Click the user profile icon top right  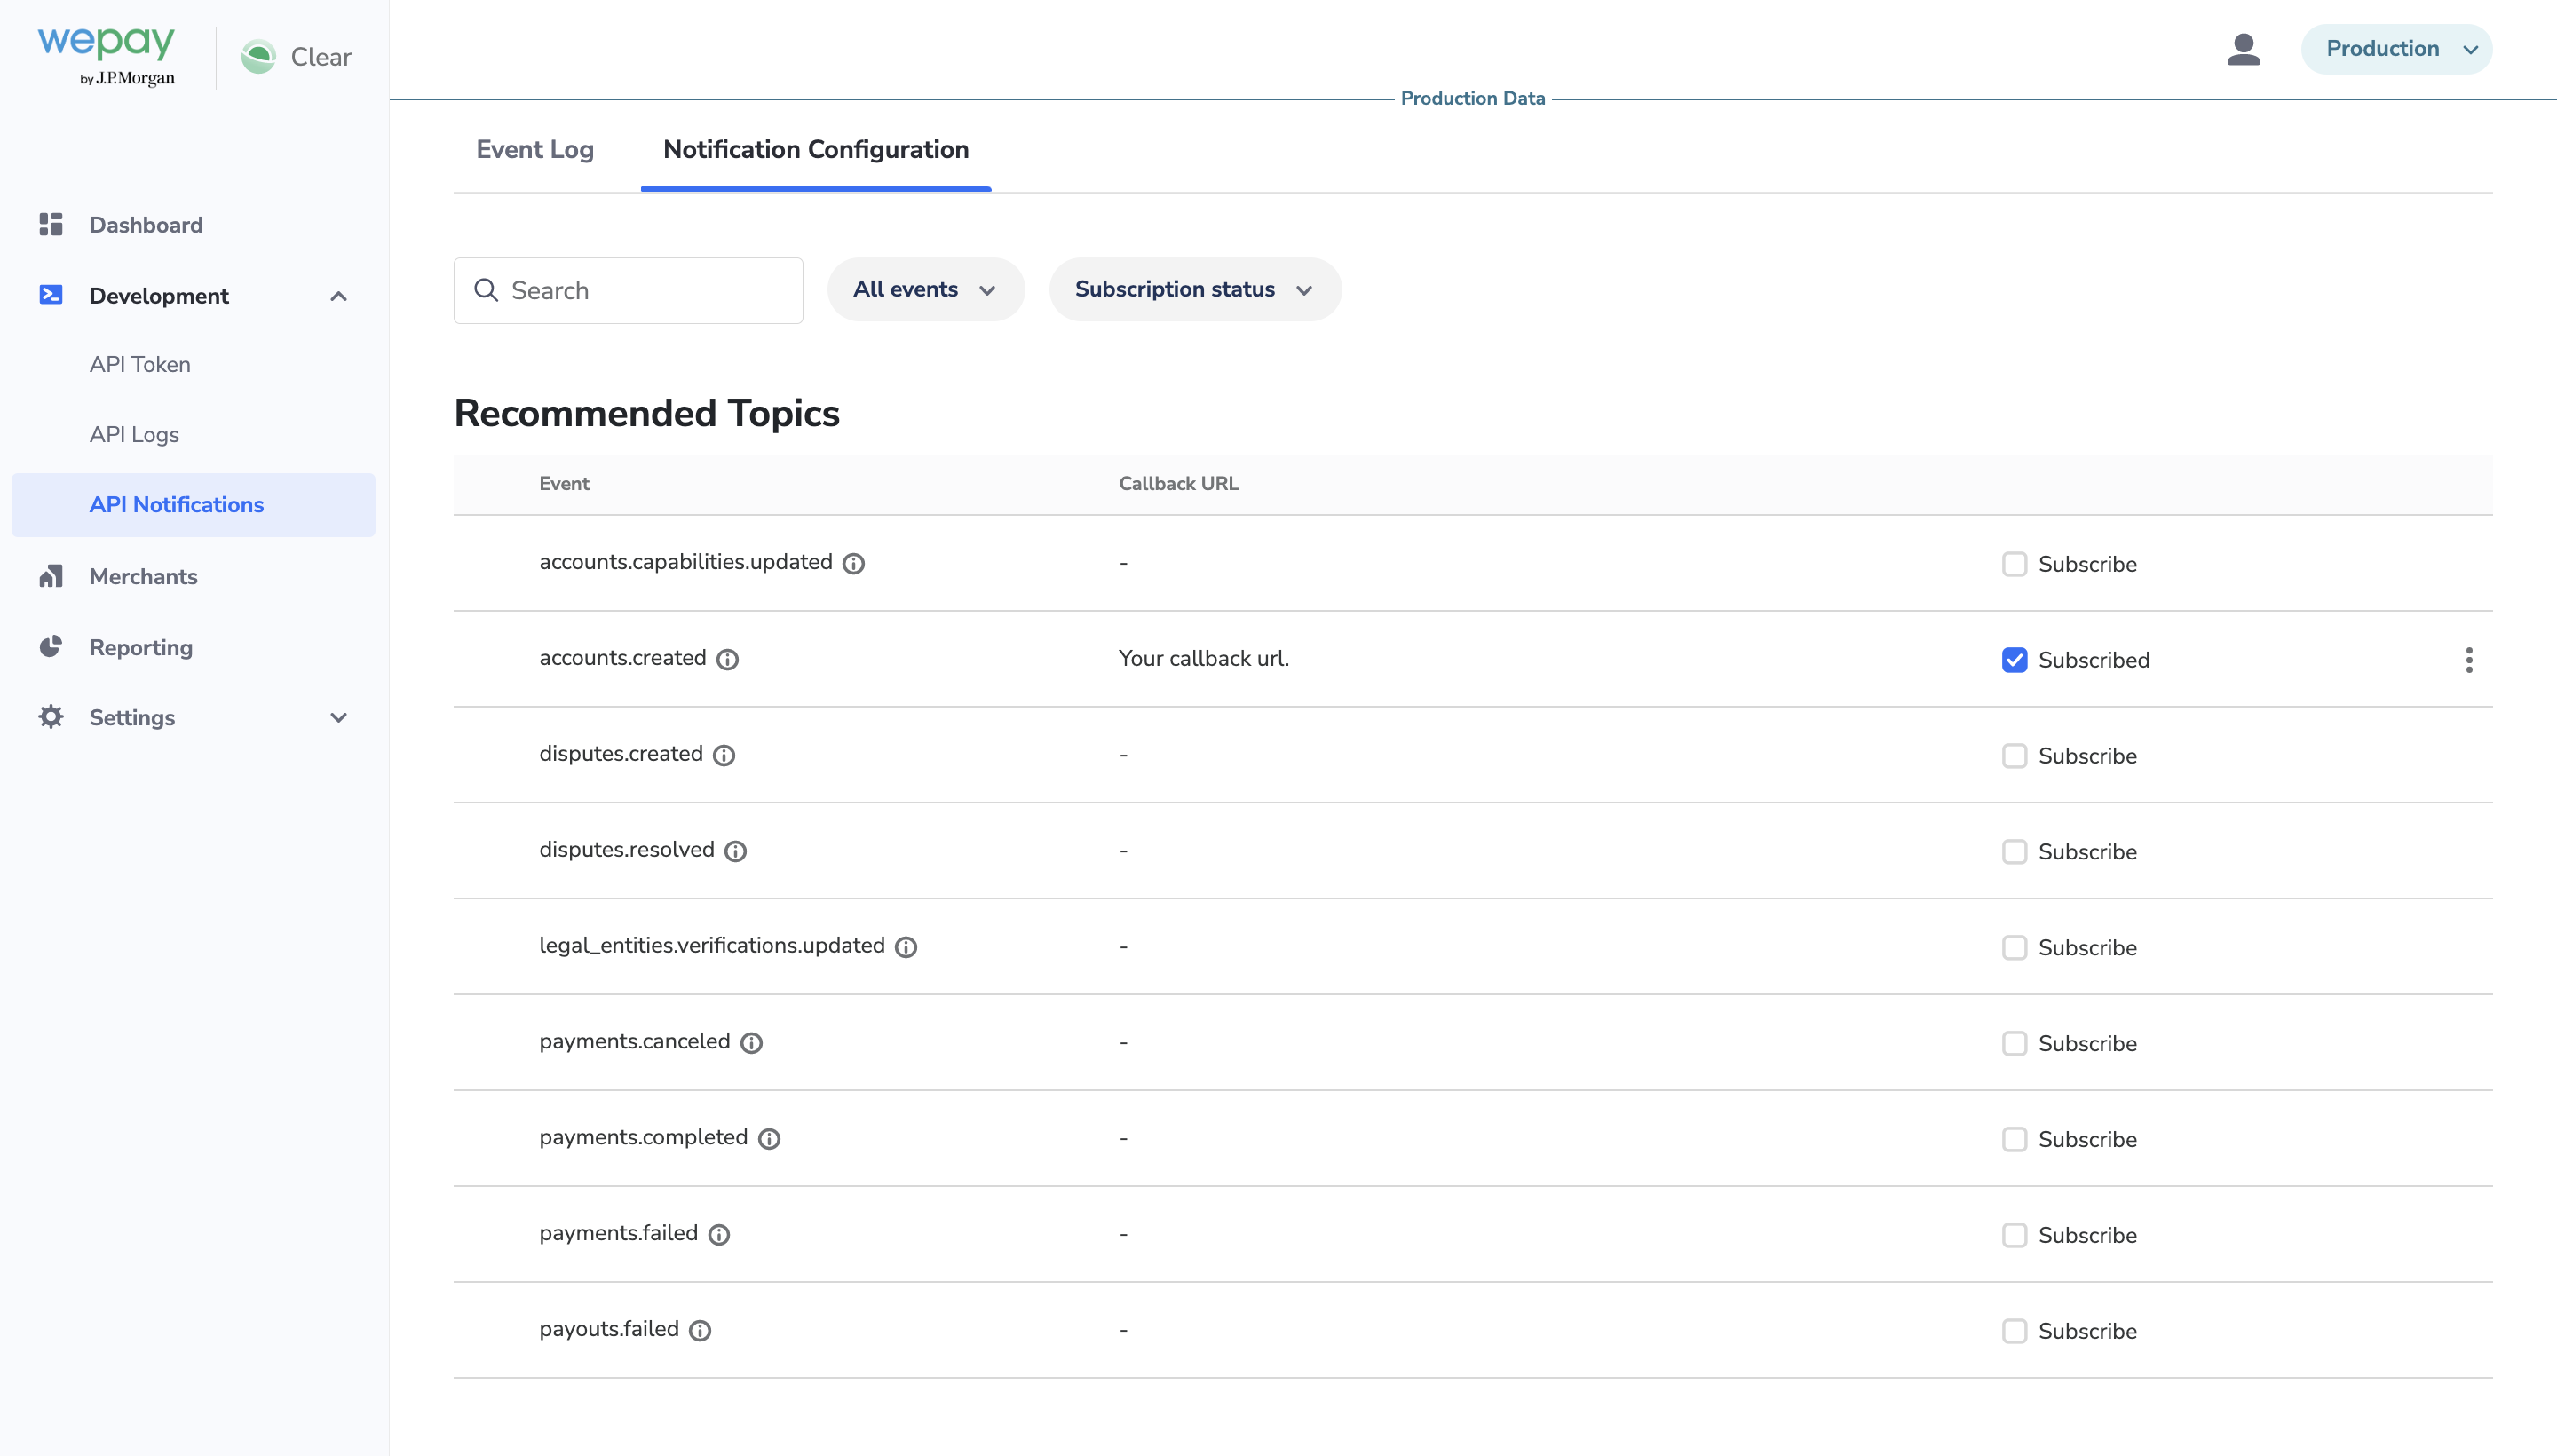2244,47
